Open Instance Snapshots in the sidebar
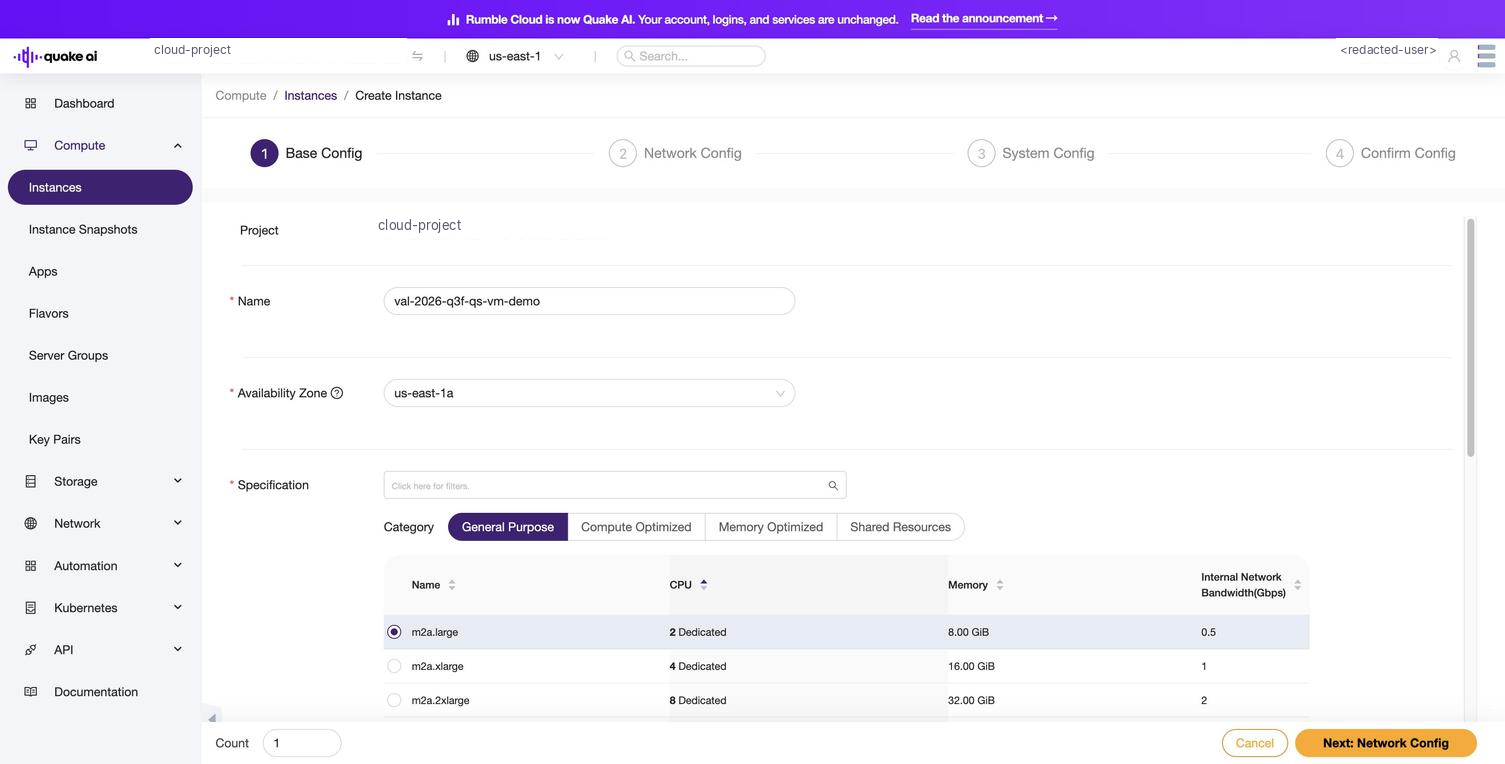1505x764 pixels. 83,229
